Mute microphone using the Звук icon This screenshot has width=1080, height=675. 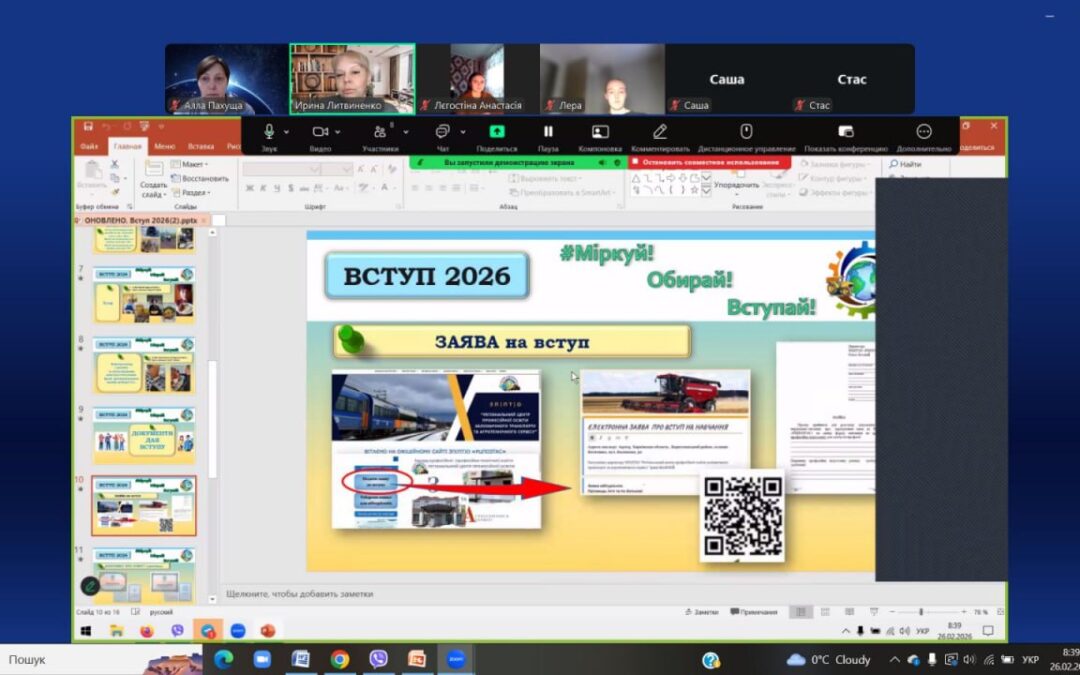[x=269, y=132]
